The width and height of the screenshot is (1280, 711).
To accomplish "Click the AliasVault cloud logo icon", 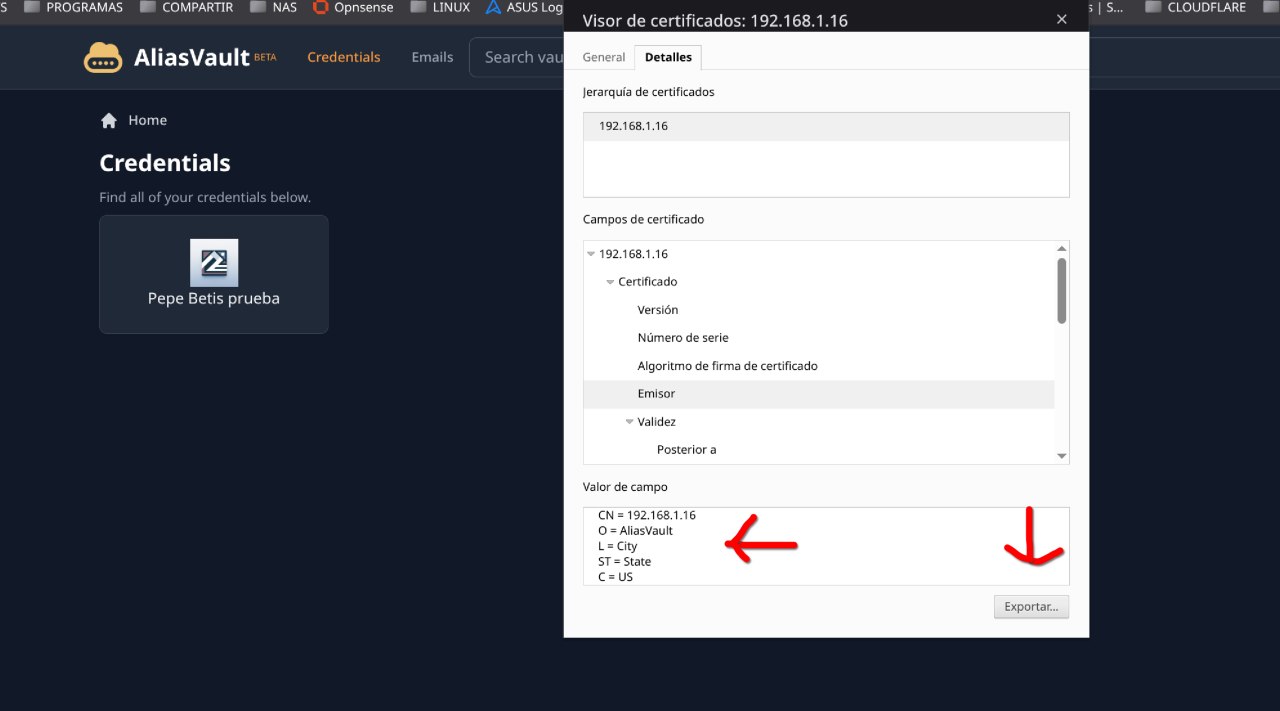I will click(103, 57).
